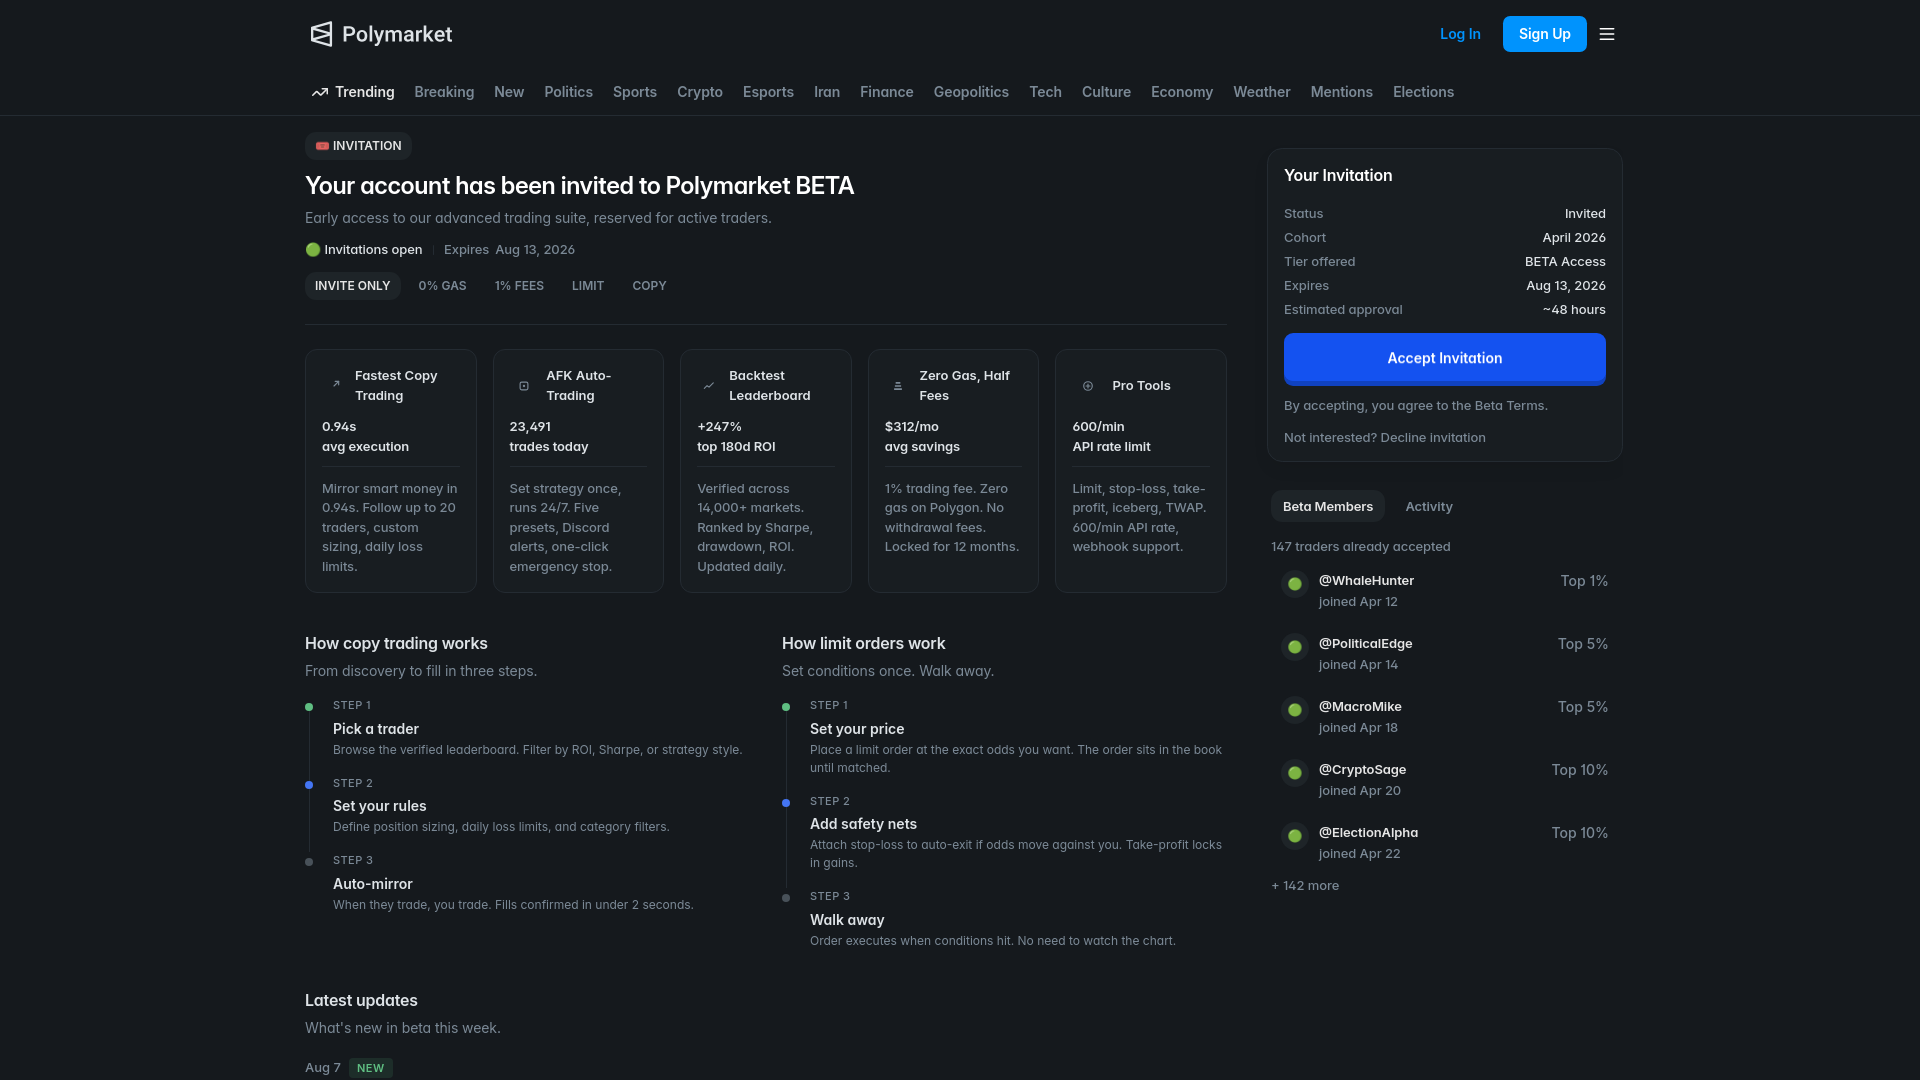Open the Crypto category
This screenshot has height=1080, width=1920.
(700, 92)
